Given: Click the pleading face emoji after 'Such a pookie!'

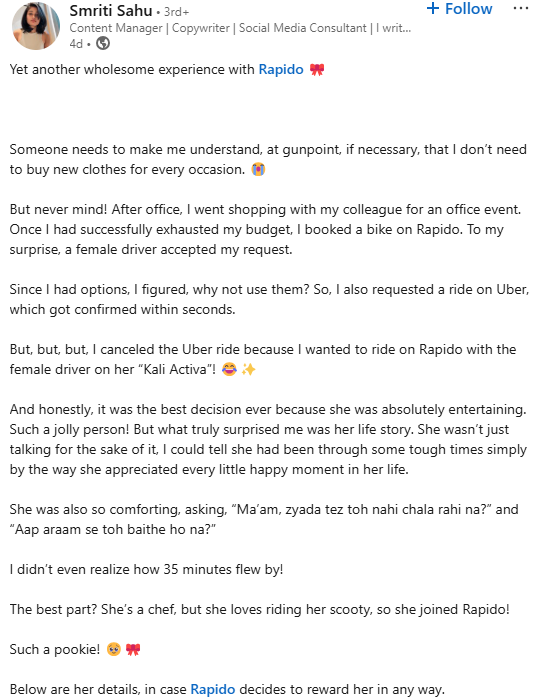Looking at the screenshot, I should click(114, 649).
